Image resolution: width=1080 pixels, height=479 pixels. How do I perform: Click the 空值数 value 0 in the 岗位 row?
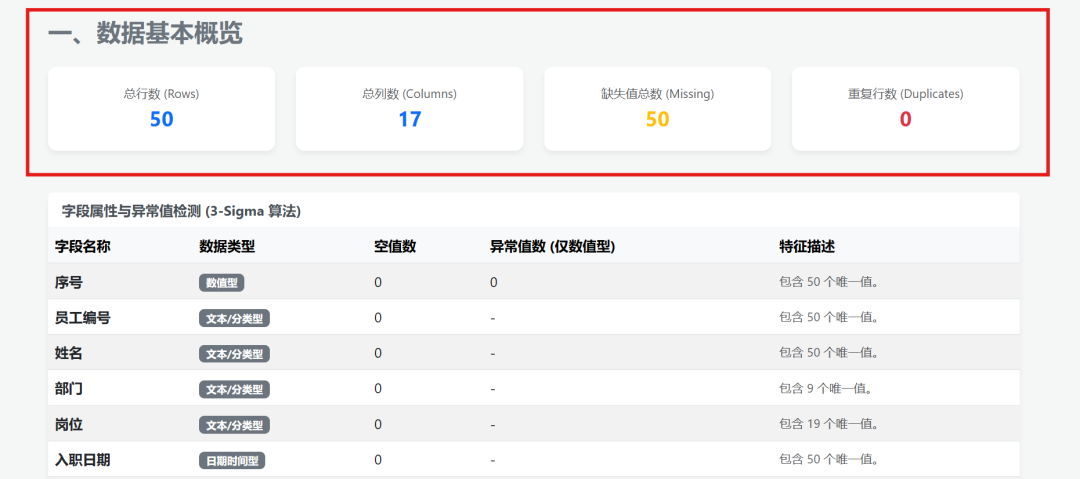coord(378,425)
